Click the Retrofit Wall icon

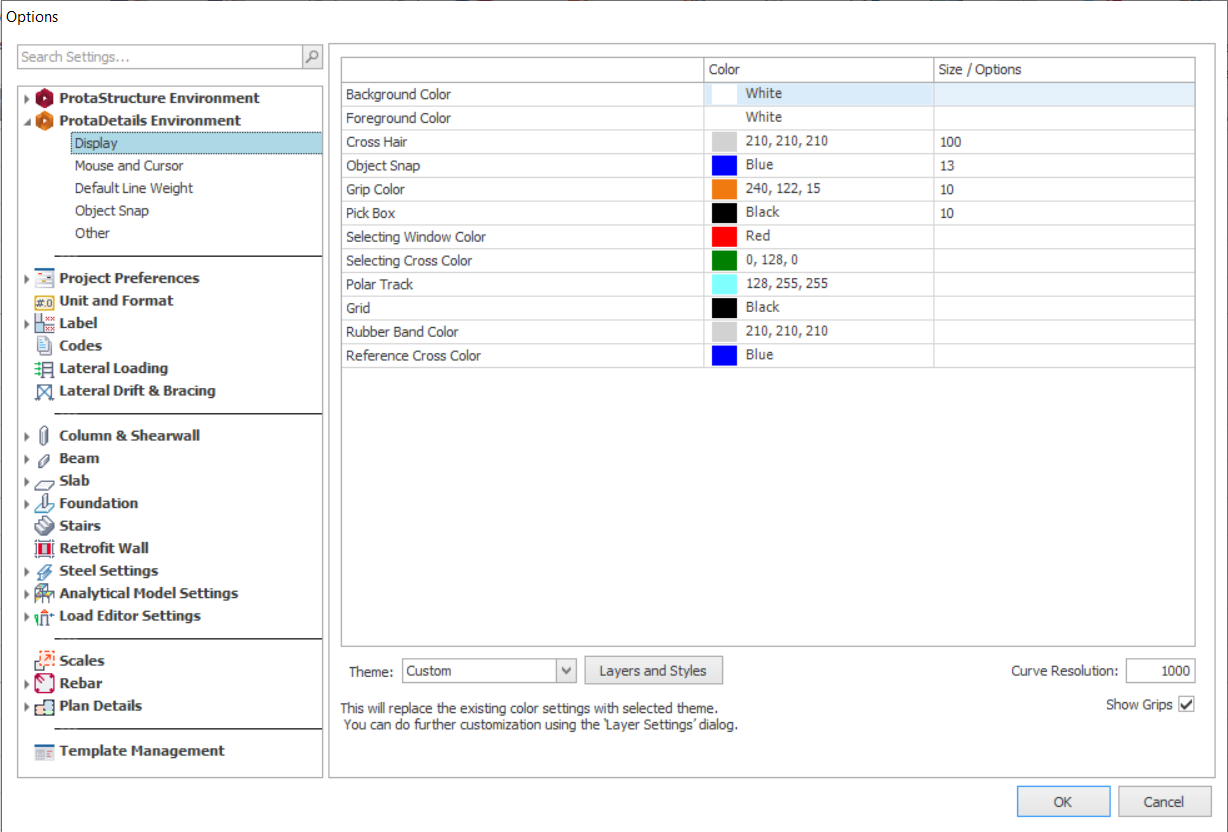pyautogui.click(x=44, y=549)
